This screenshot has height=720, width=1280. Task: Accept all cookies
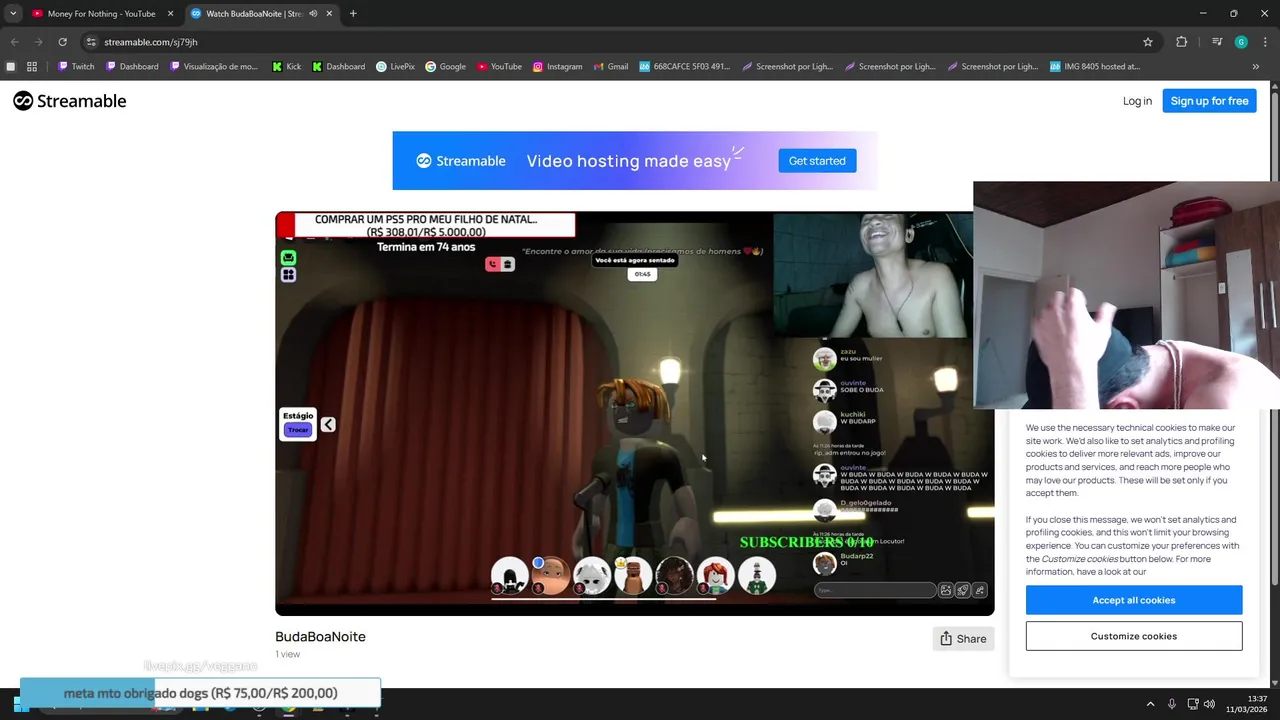pyautogui.click(x=1134, y=600)
